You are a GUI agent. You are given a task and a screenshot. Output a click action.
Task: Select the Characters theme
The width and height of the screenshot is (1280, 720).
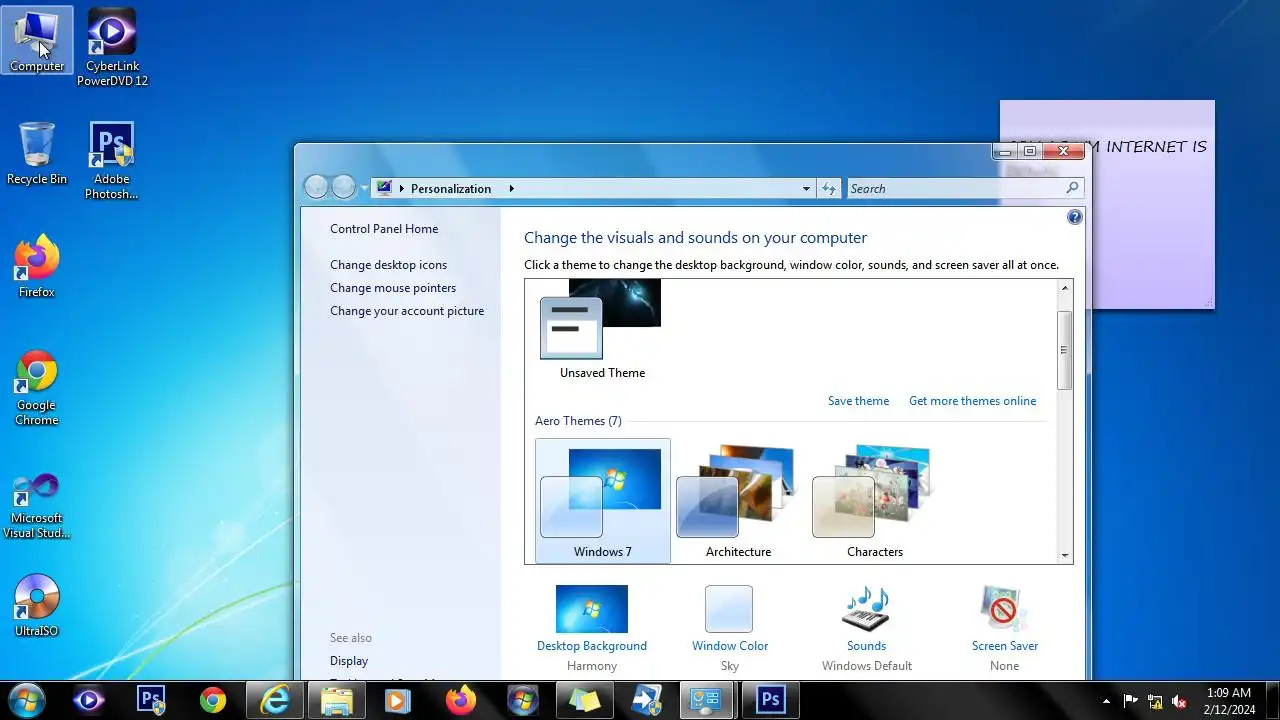(x=875, y=501)
